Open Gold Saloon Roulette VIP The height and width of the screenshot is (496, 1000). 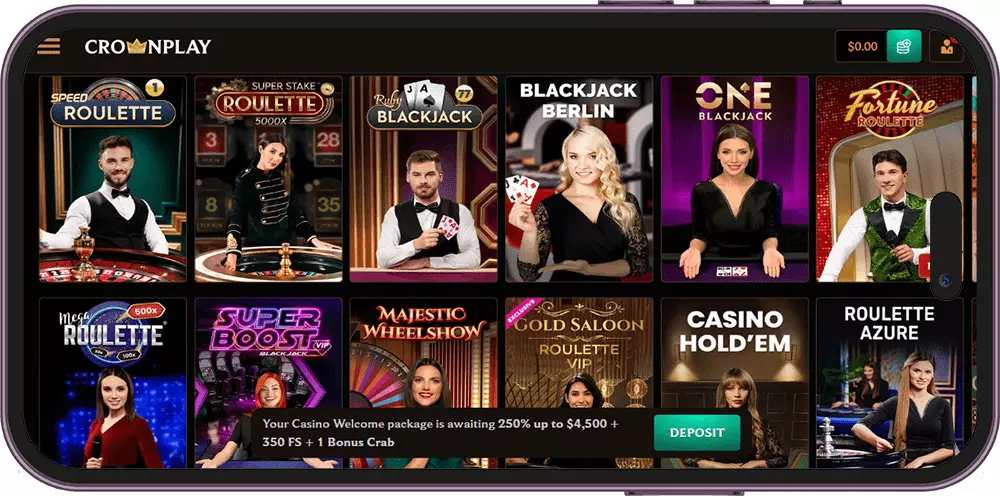click(x=579, y=383)
